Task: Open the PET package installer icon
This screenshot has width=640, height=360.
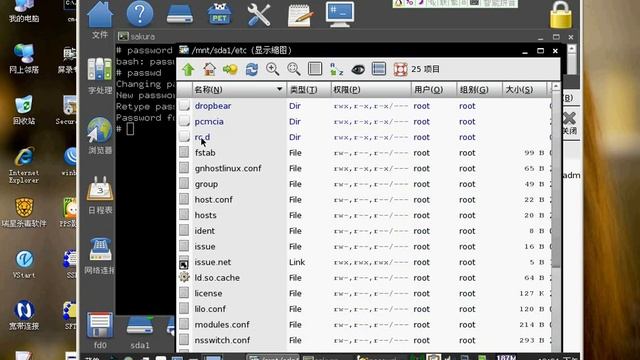Action: click(x=219, y=14)
